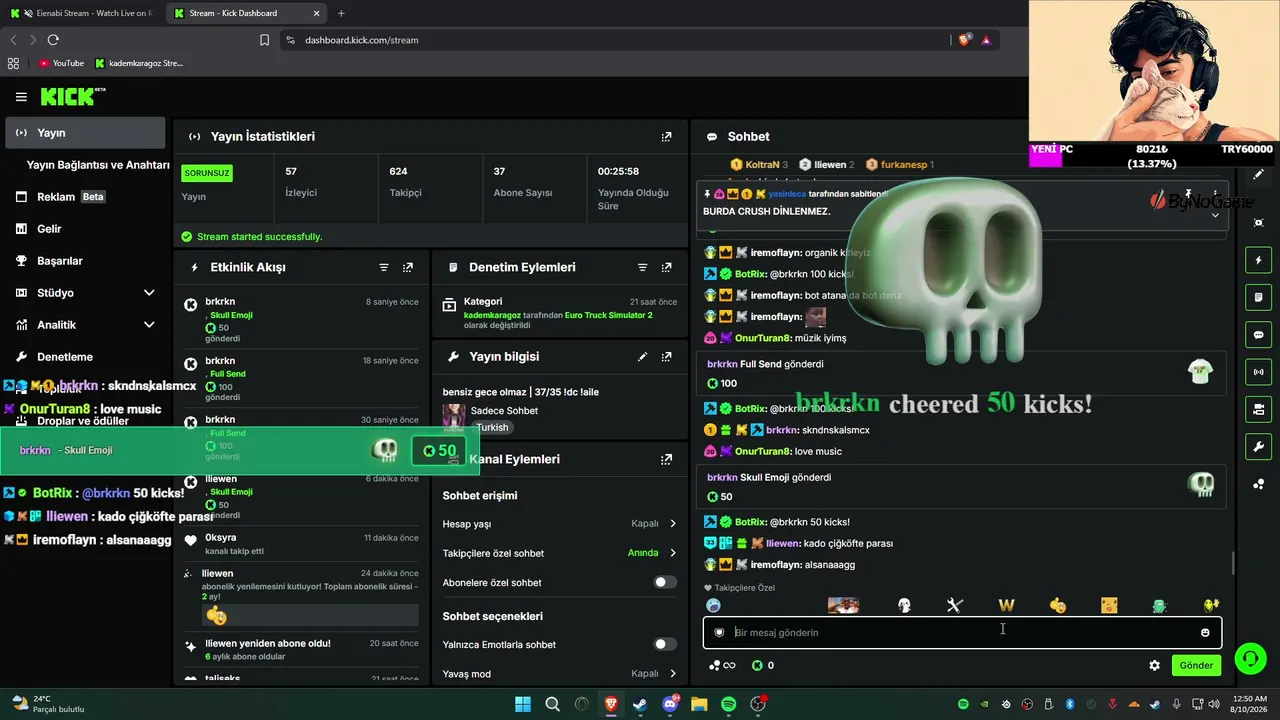This screenshot has width=1280, height=720.
Task: Click the chat panel scrollbar
Action: point(1232,563)
